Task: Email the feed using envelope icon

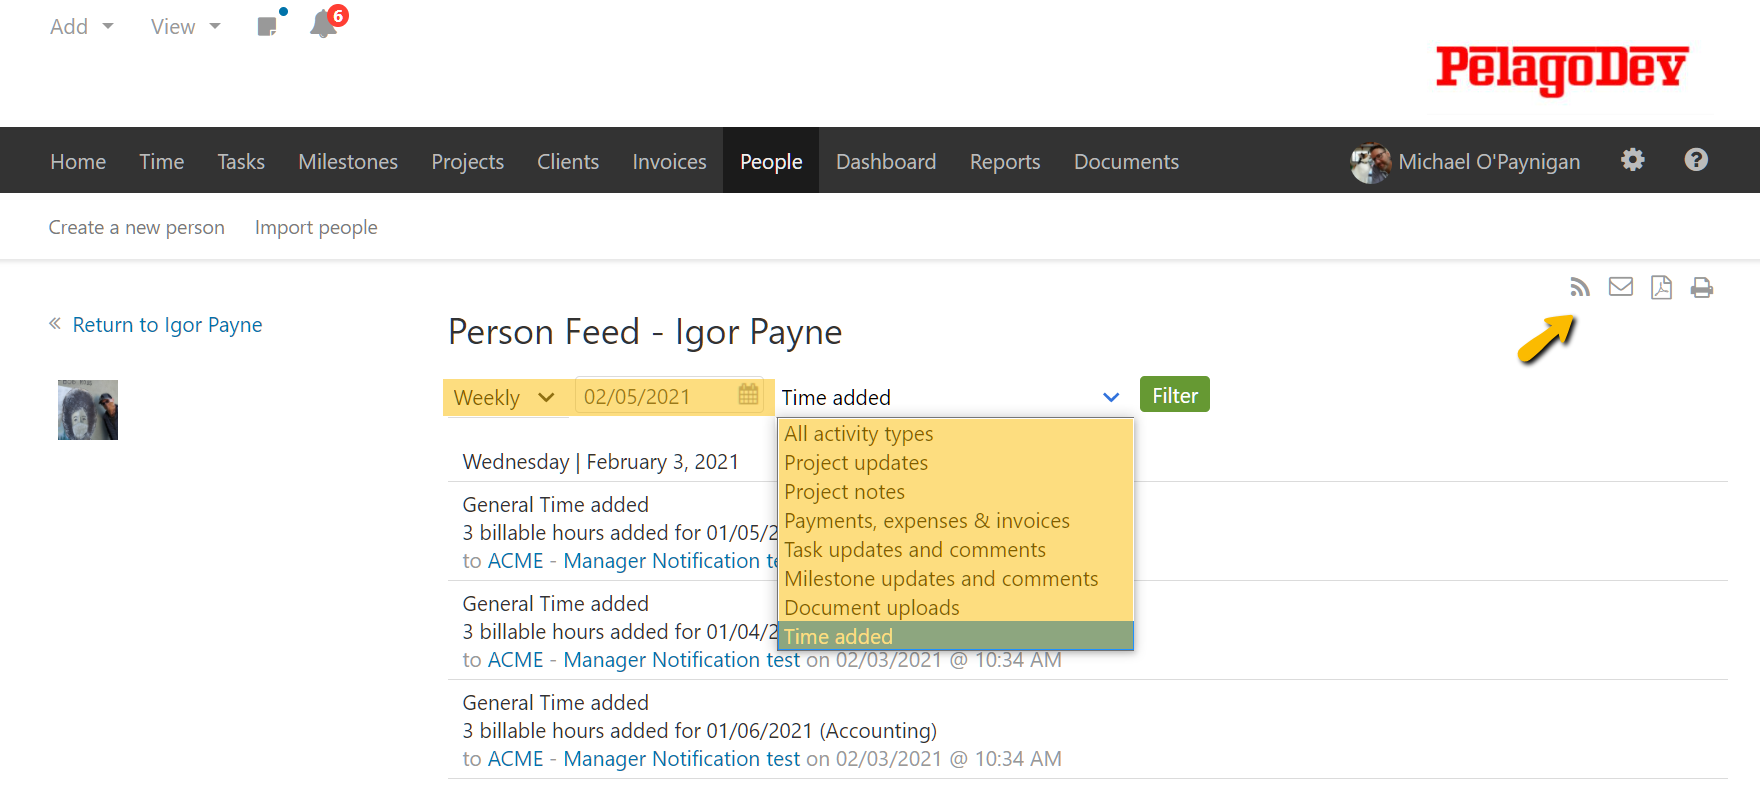Action: coord(1621,287)
